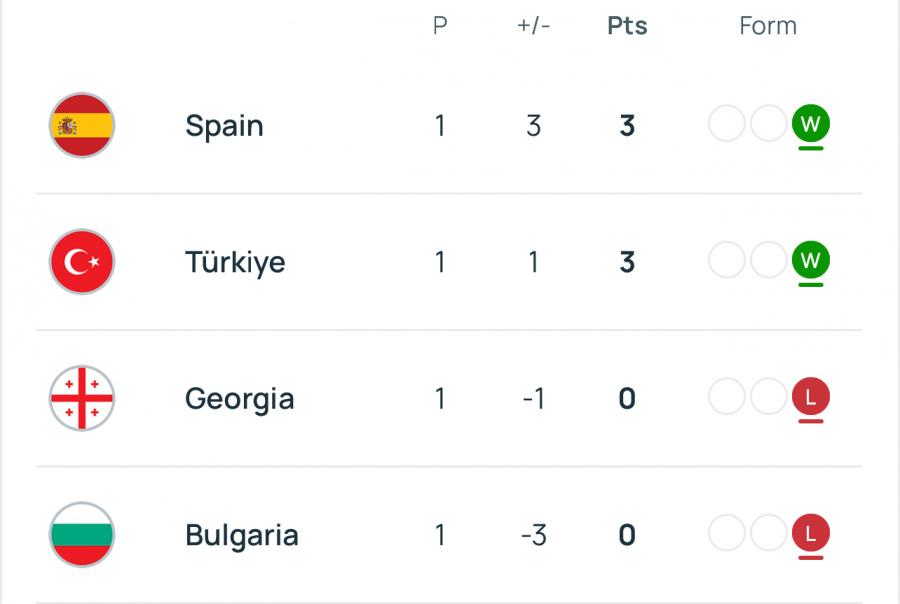Sort table by Pts column header
This screenshot has width=900, height=604.
tap(627, 26)
